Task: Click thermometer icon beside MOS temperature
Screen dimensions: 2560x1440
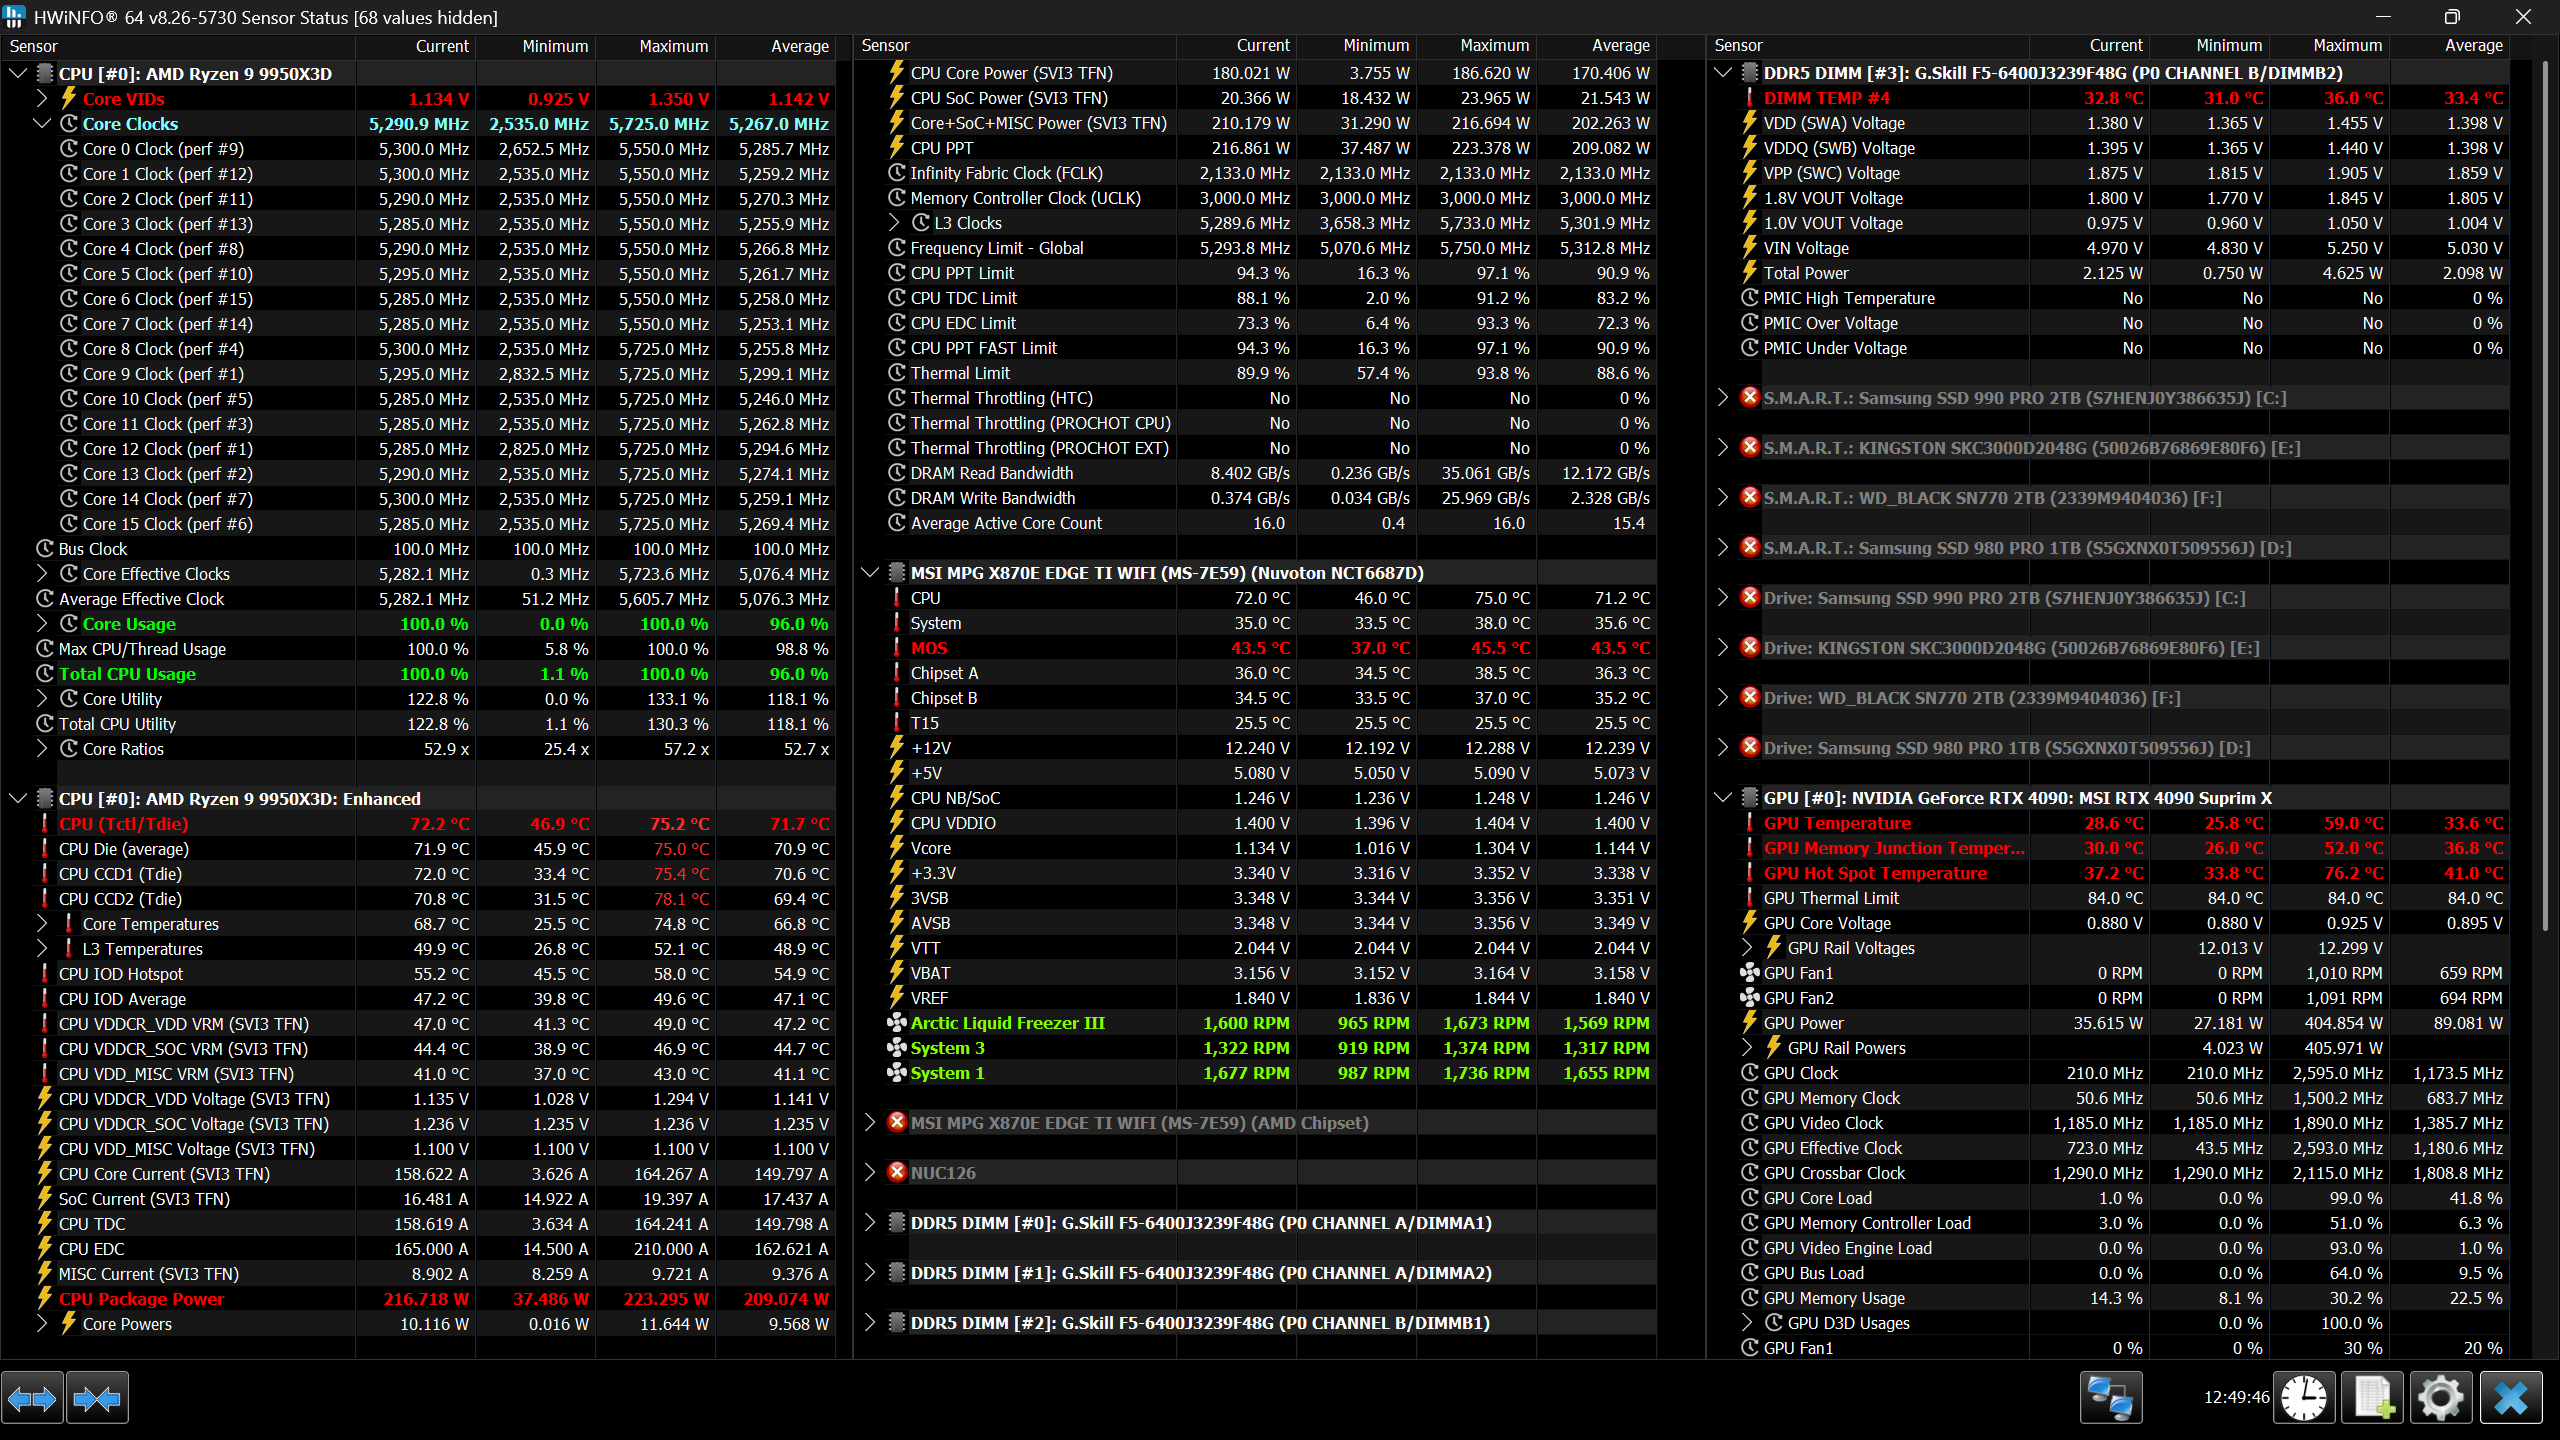Action: [897, 647]
